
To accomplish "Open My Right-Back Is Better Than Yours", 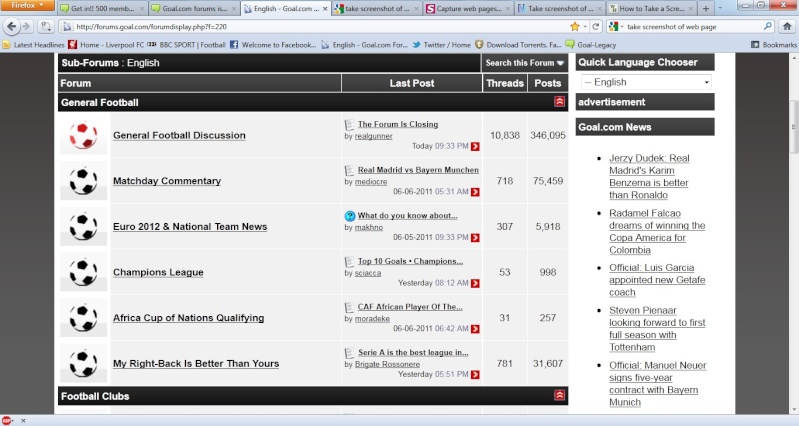I will click(196, 363).
